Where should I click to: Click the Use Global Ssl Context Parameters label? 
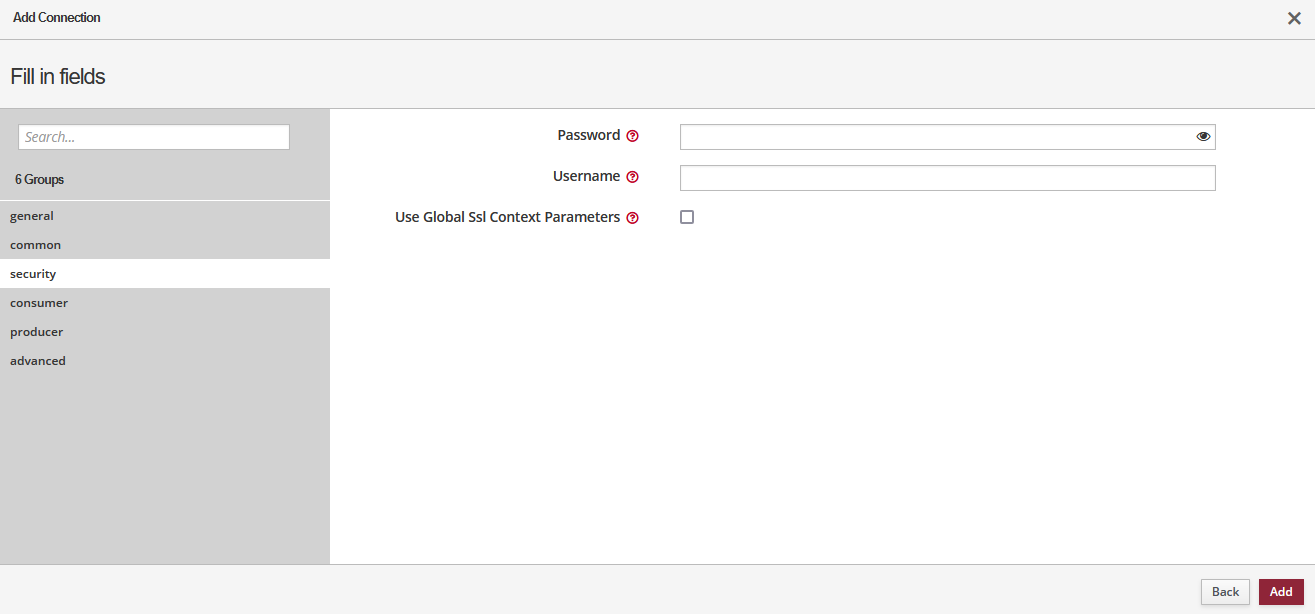click(507, 217)
